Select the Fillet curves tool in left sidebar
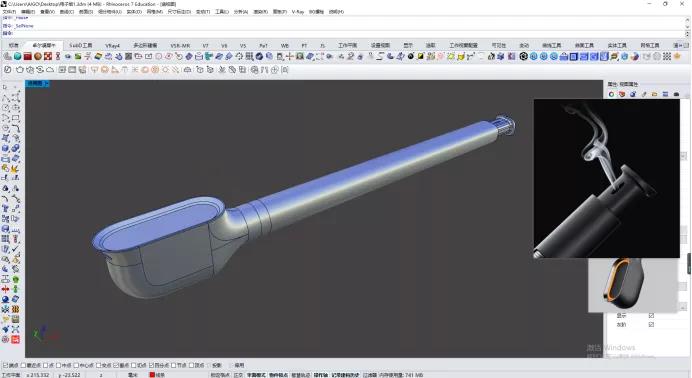The image size is (692, 378). click(15, 128)
